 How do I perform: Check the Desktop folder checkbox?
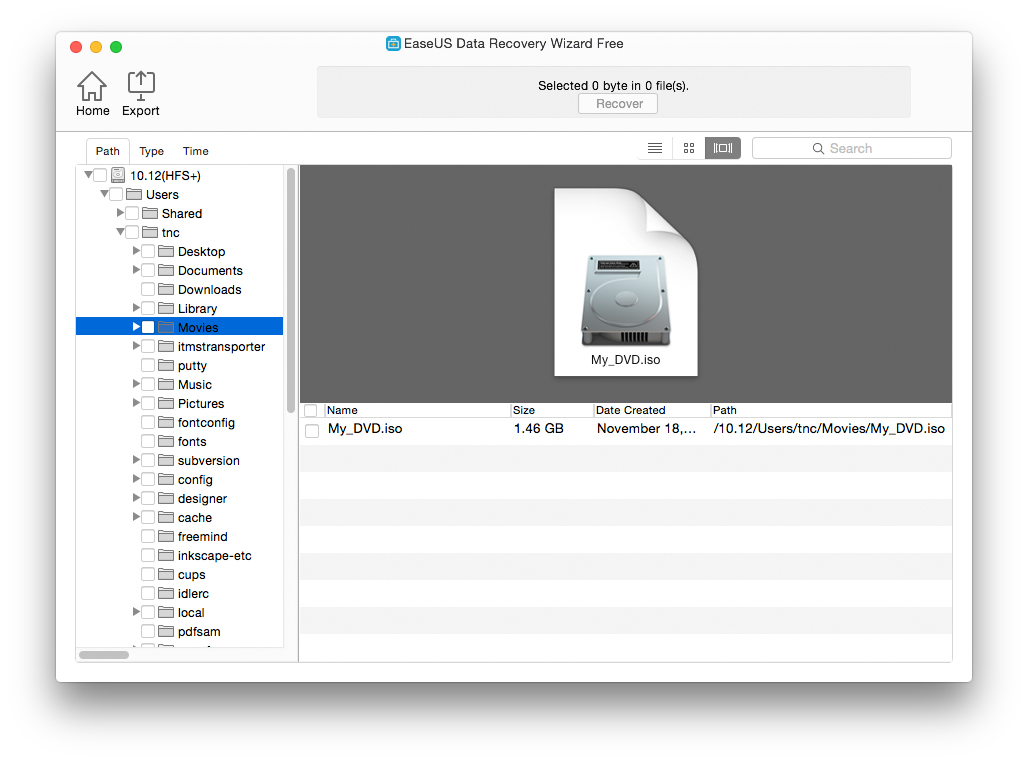coord(148,251)
